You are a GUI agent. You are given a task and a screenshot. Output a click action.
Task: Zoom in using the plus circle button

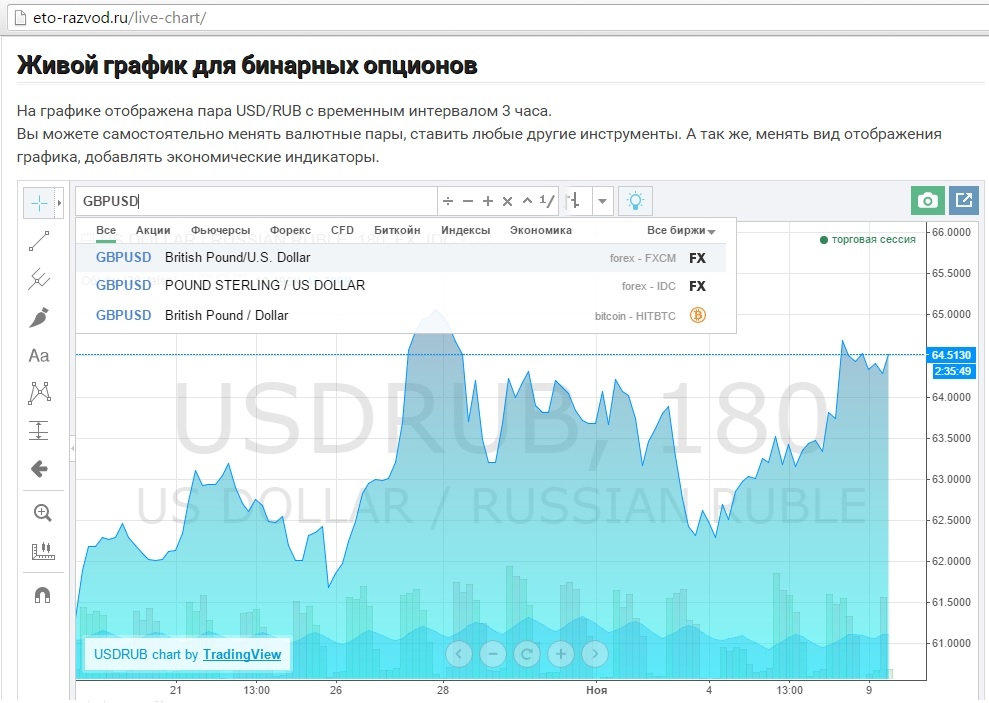tap(561, 654)
